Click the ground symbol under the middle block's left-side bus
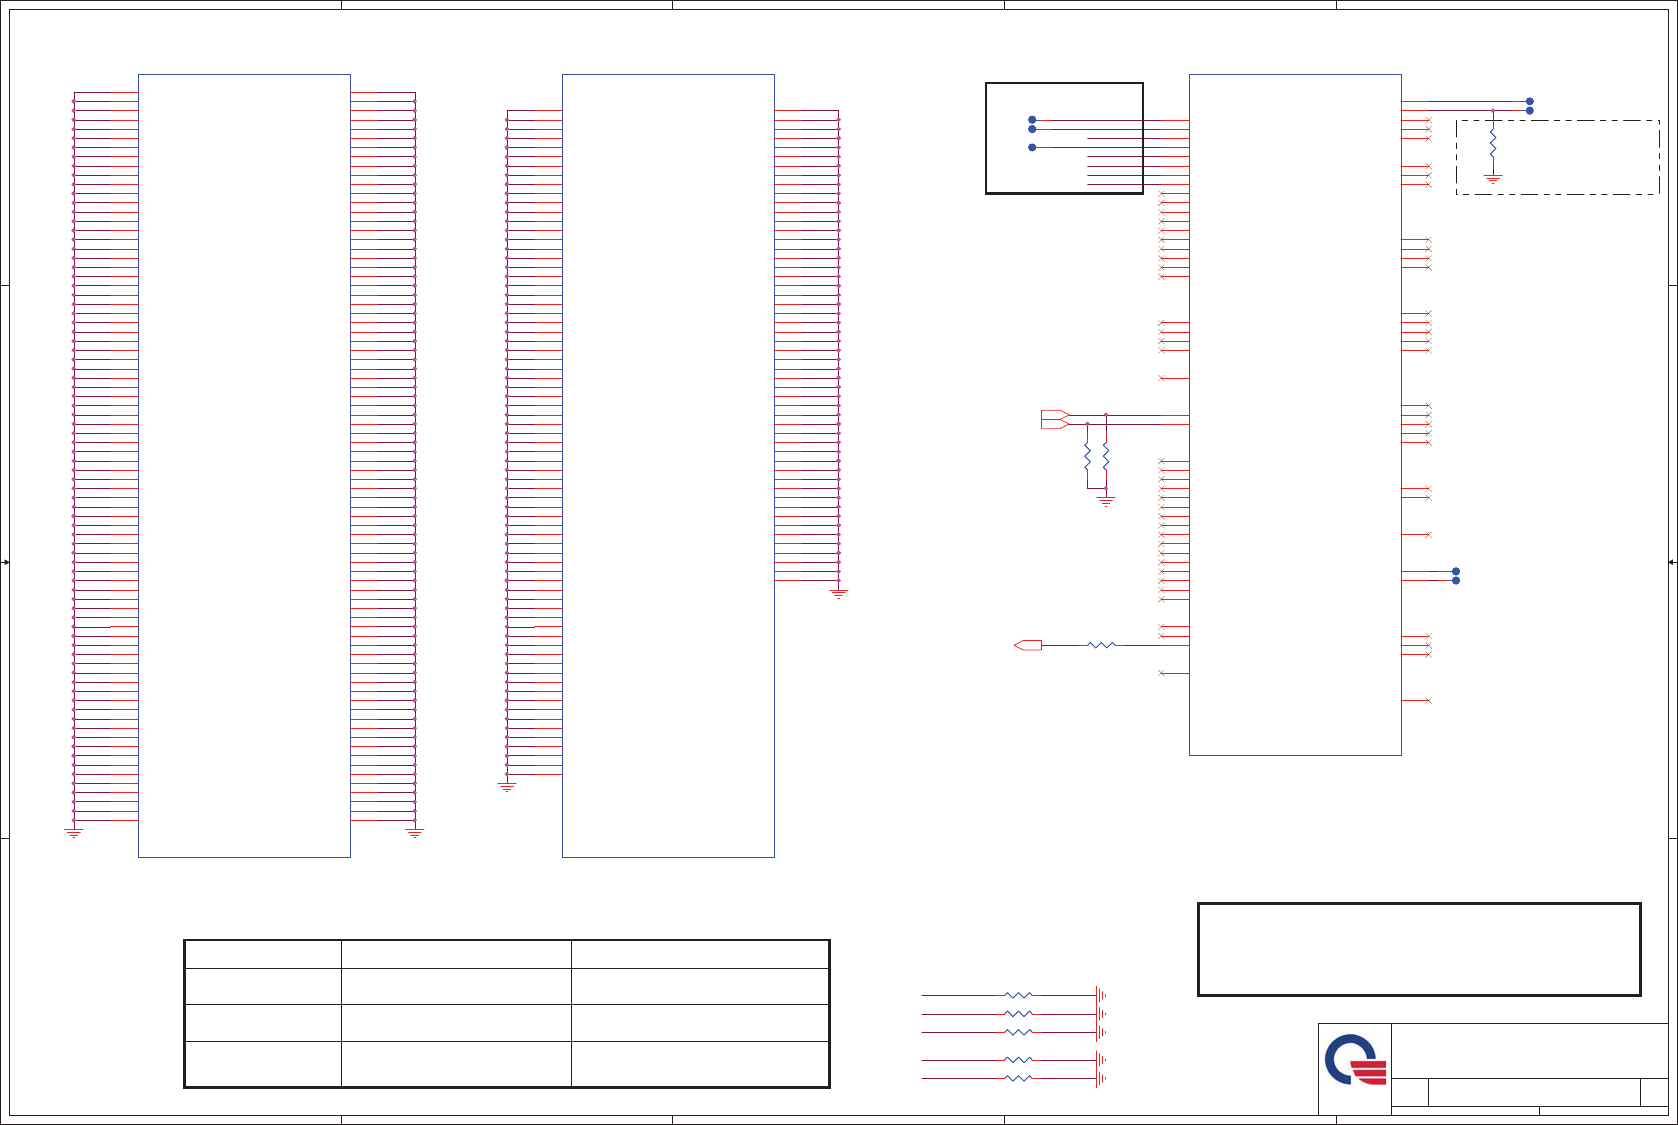 coord(507,787)
